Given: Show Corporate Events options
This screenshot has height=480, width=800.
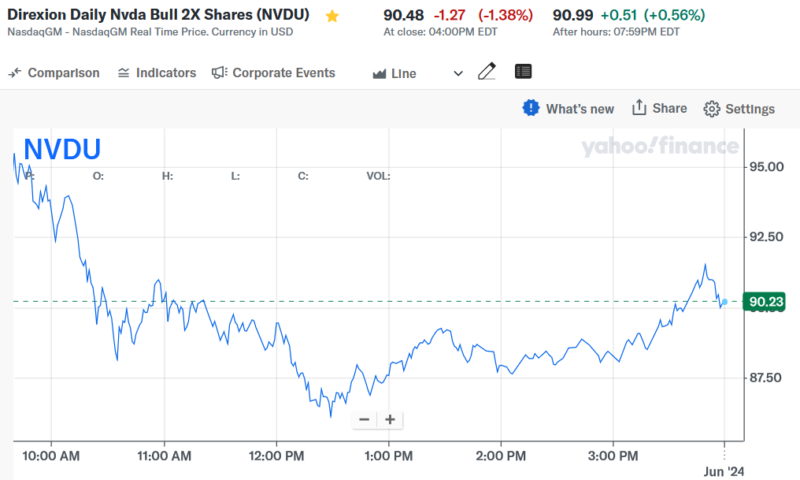Looking at the screenshot, I should tap(273, 73).
